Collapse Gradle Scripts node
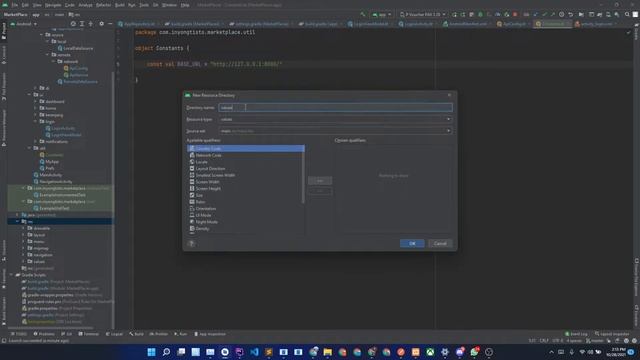640x360 pixels. point(11,275)
